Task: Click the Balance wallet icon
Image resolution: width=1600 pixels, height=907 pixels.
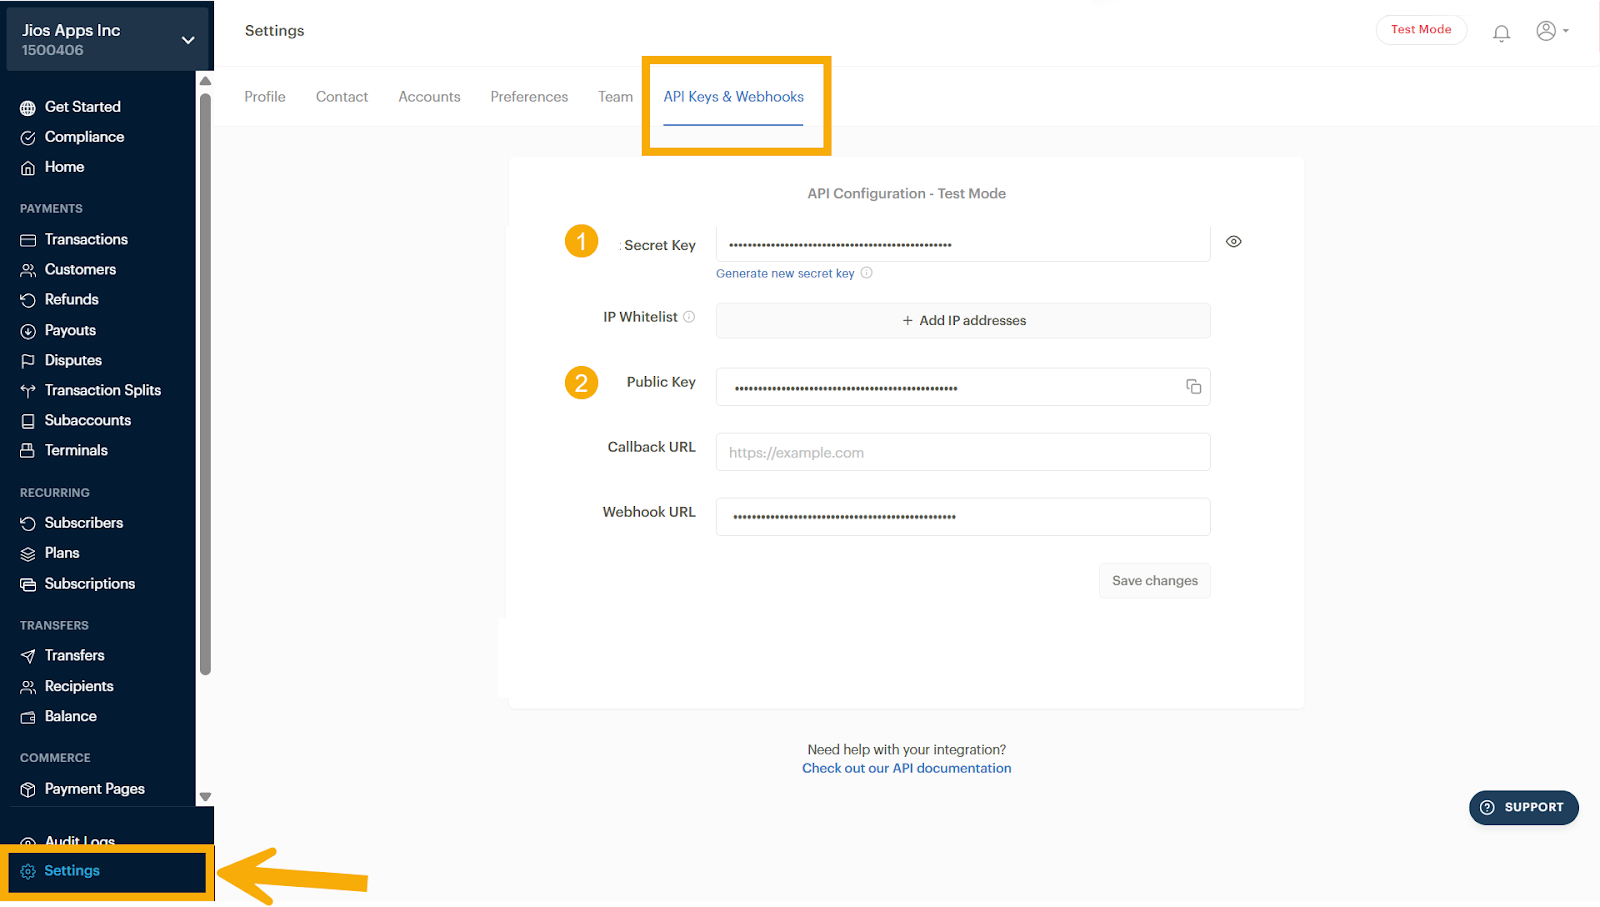Action: tap(28, 717)
